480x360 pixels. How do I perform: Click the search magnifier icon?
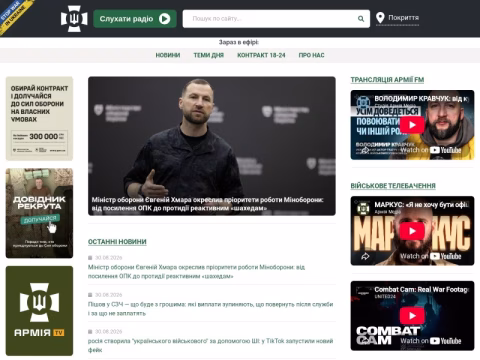pyautogui.click(x=361, y=19)
